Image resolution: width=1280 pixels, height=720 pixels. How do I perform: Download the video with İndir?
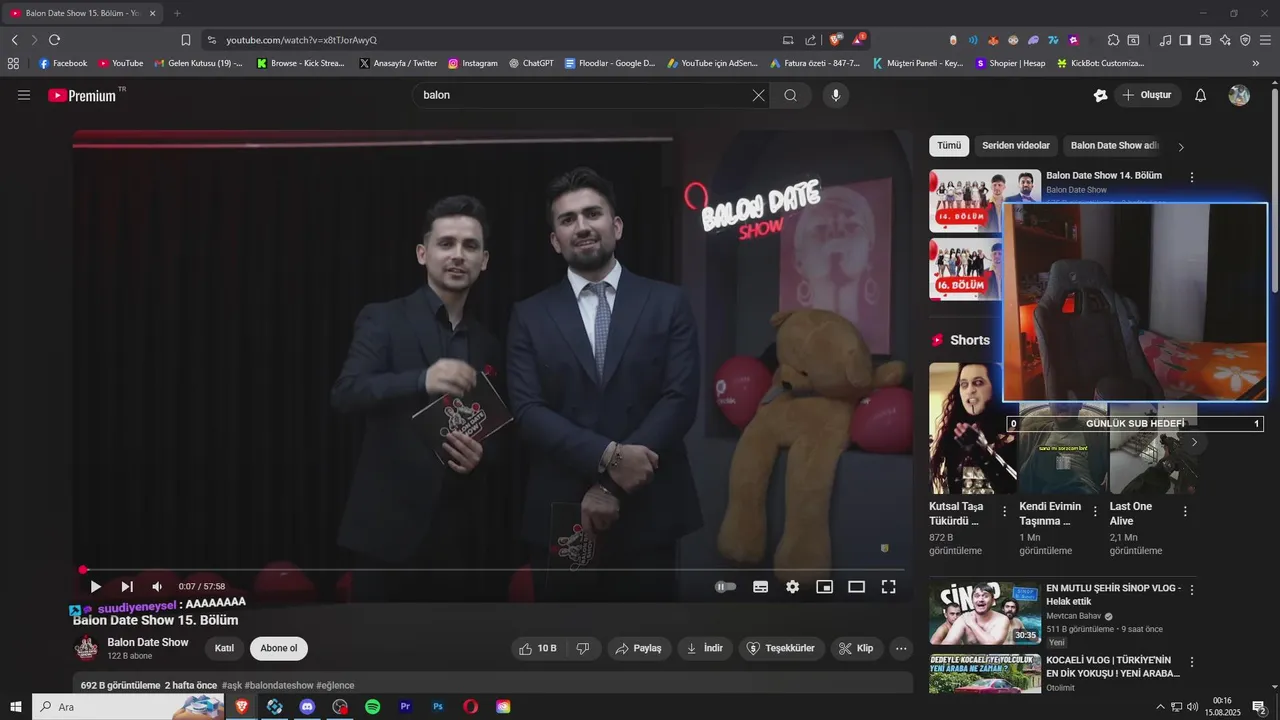pos(705,648)
